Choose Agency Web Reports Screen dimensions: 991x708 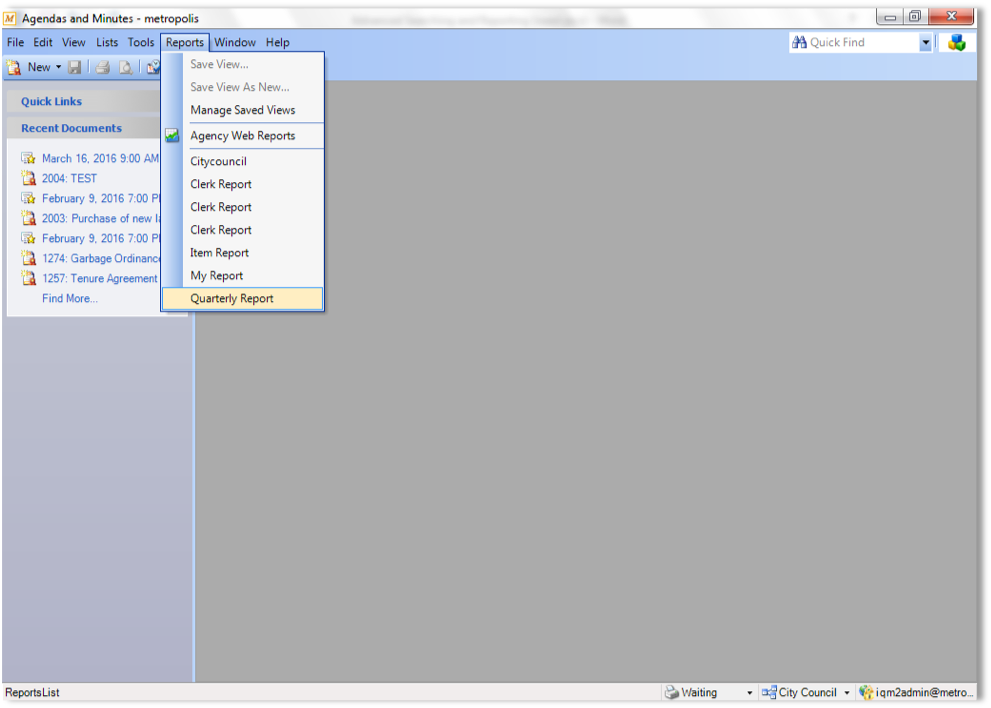243,136
